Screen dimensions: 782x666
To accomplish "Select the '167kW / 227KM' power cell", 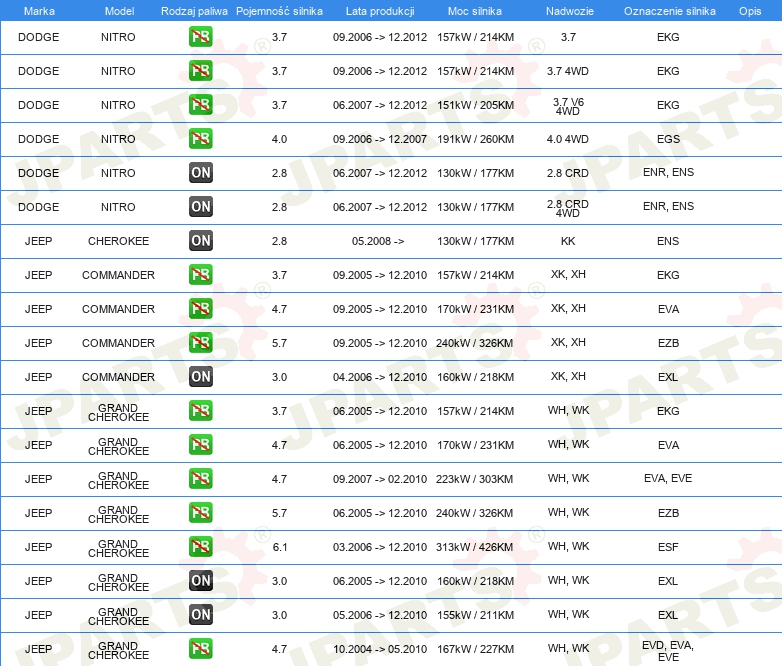I will 475,649.
